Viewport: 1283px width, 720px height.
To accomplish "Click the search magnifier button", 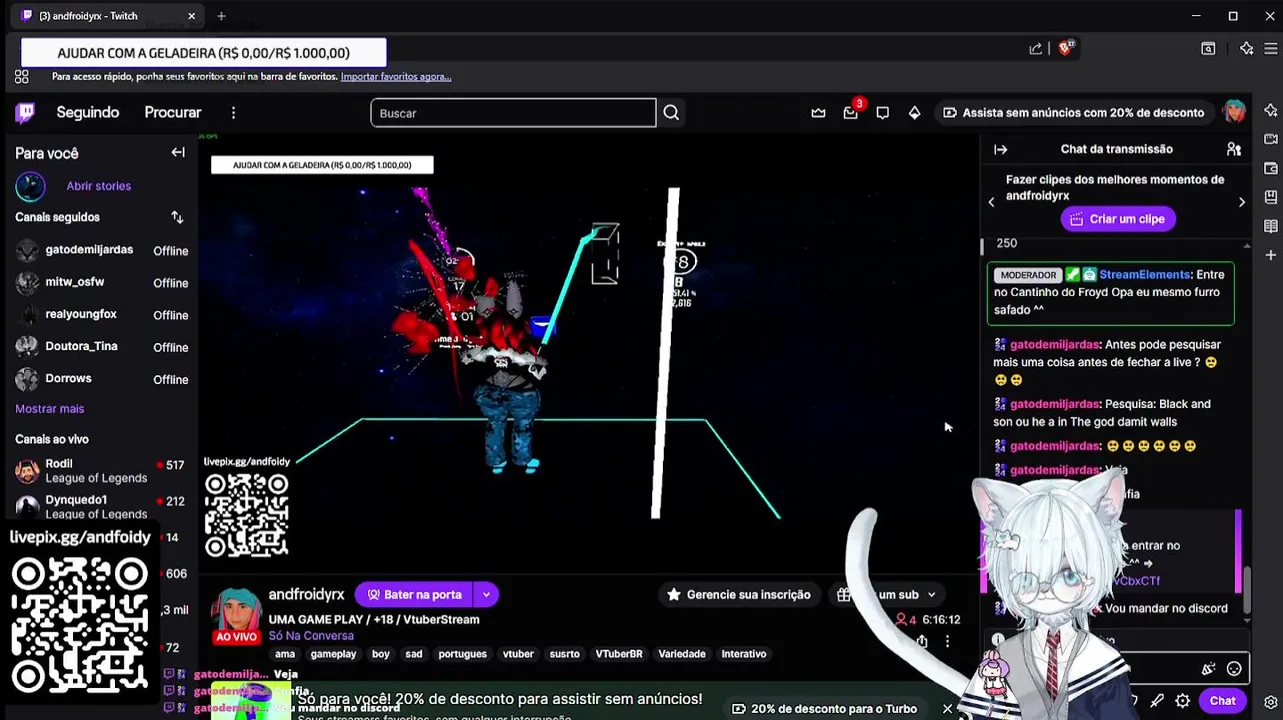I will tap(671, 113).
